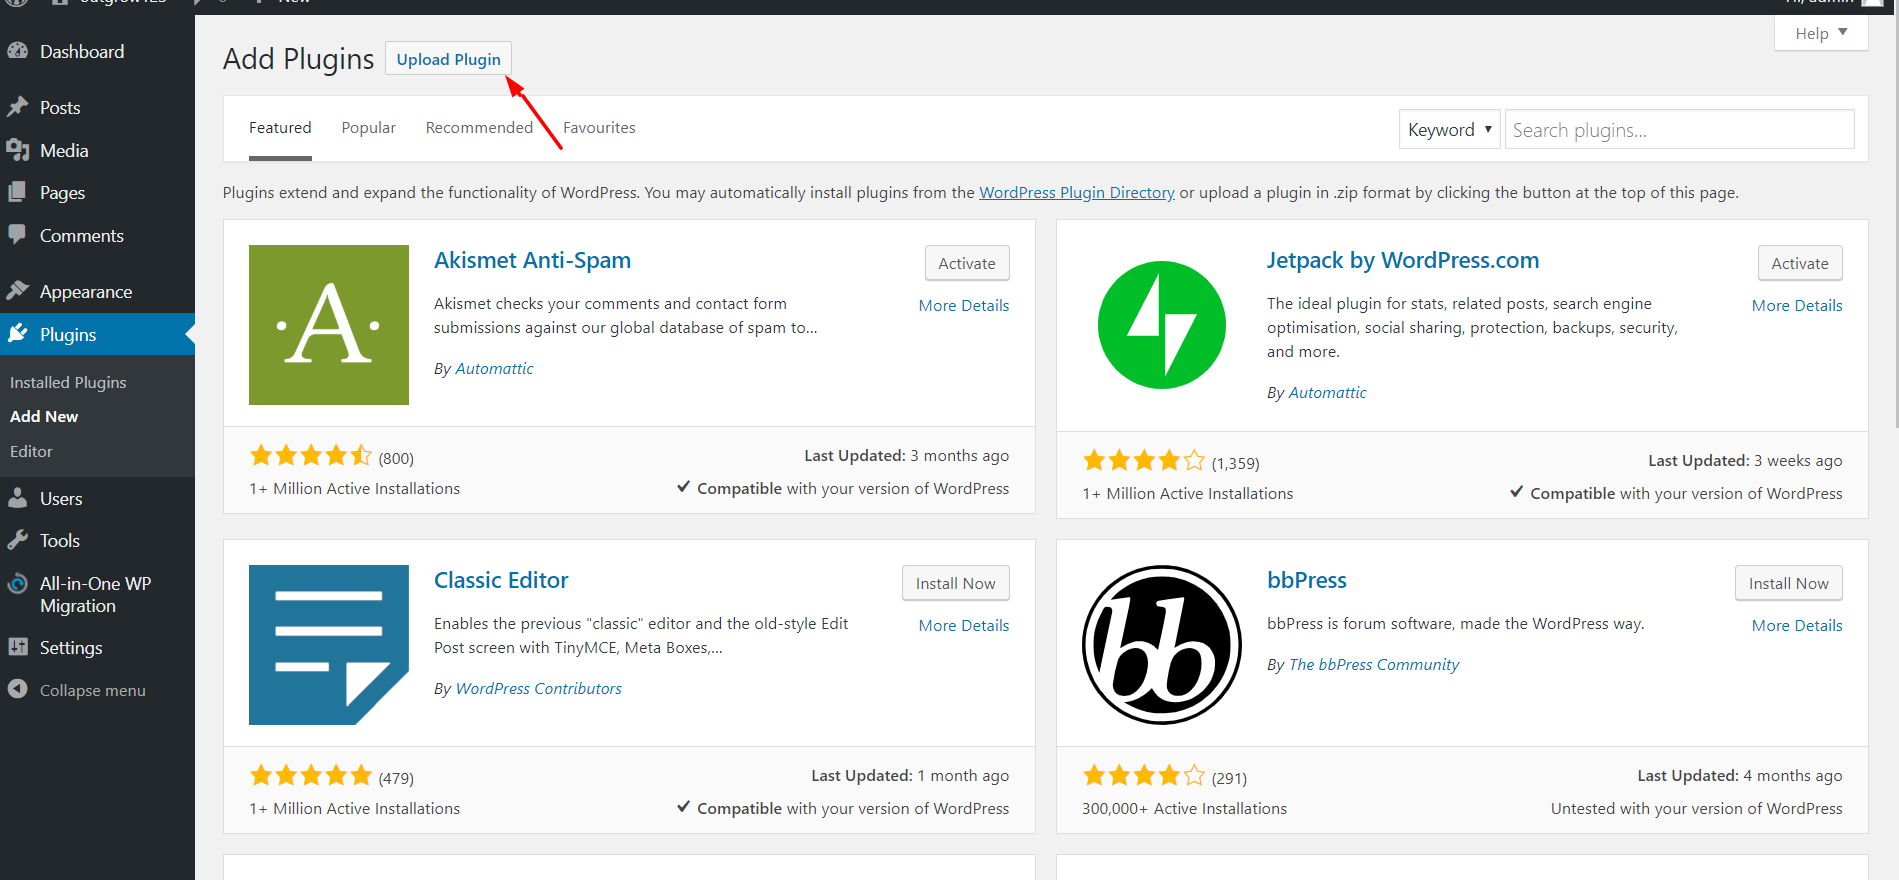The image size is (1899, 880).
Task: Open the Appearance menu label
Action: click(x=86, y=292)
